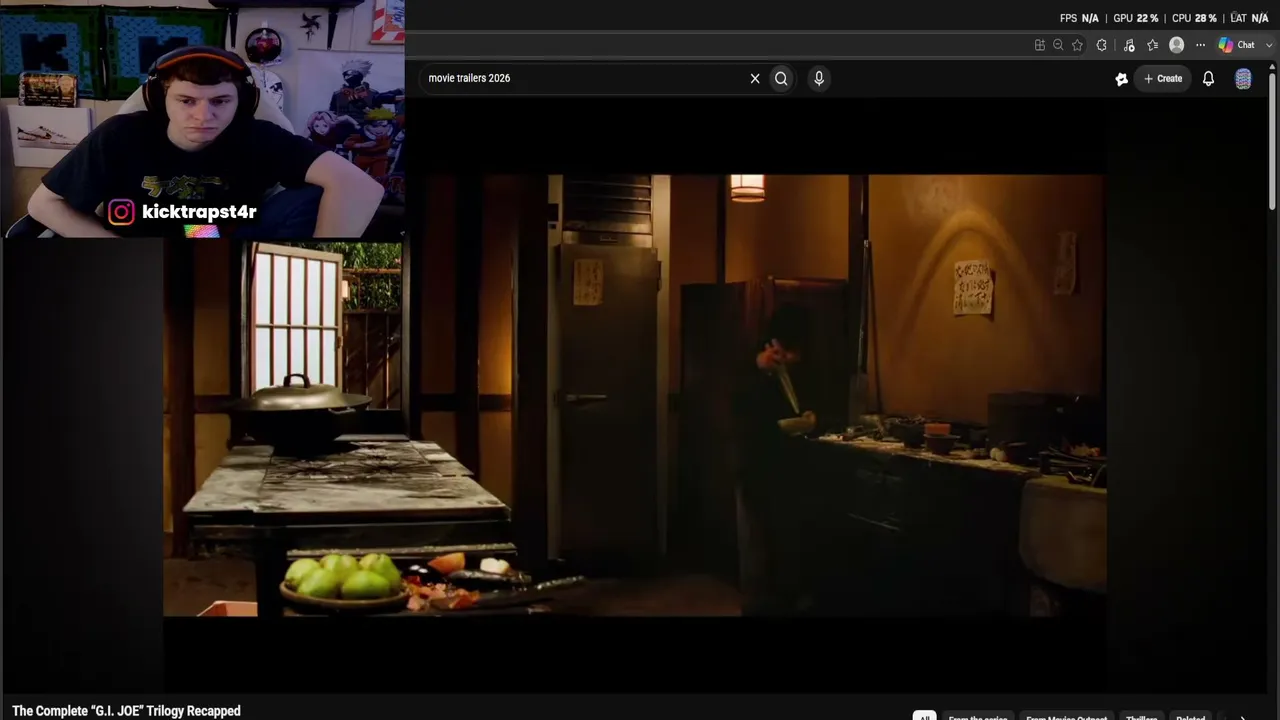
Task: Click the CPU 28 % overlay readout
Action: pyautogui.click(x=1194, y=18)
